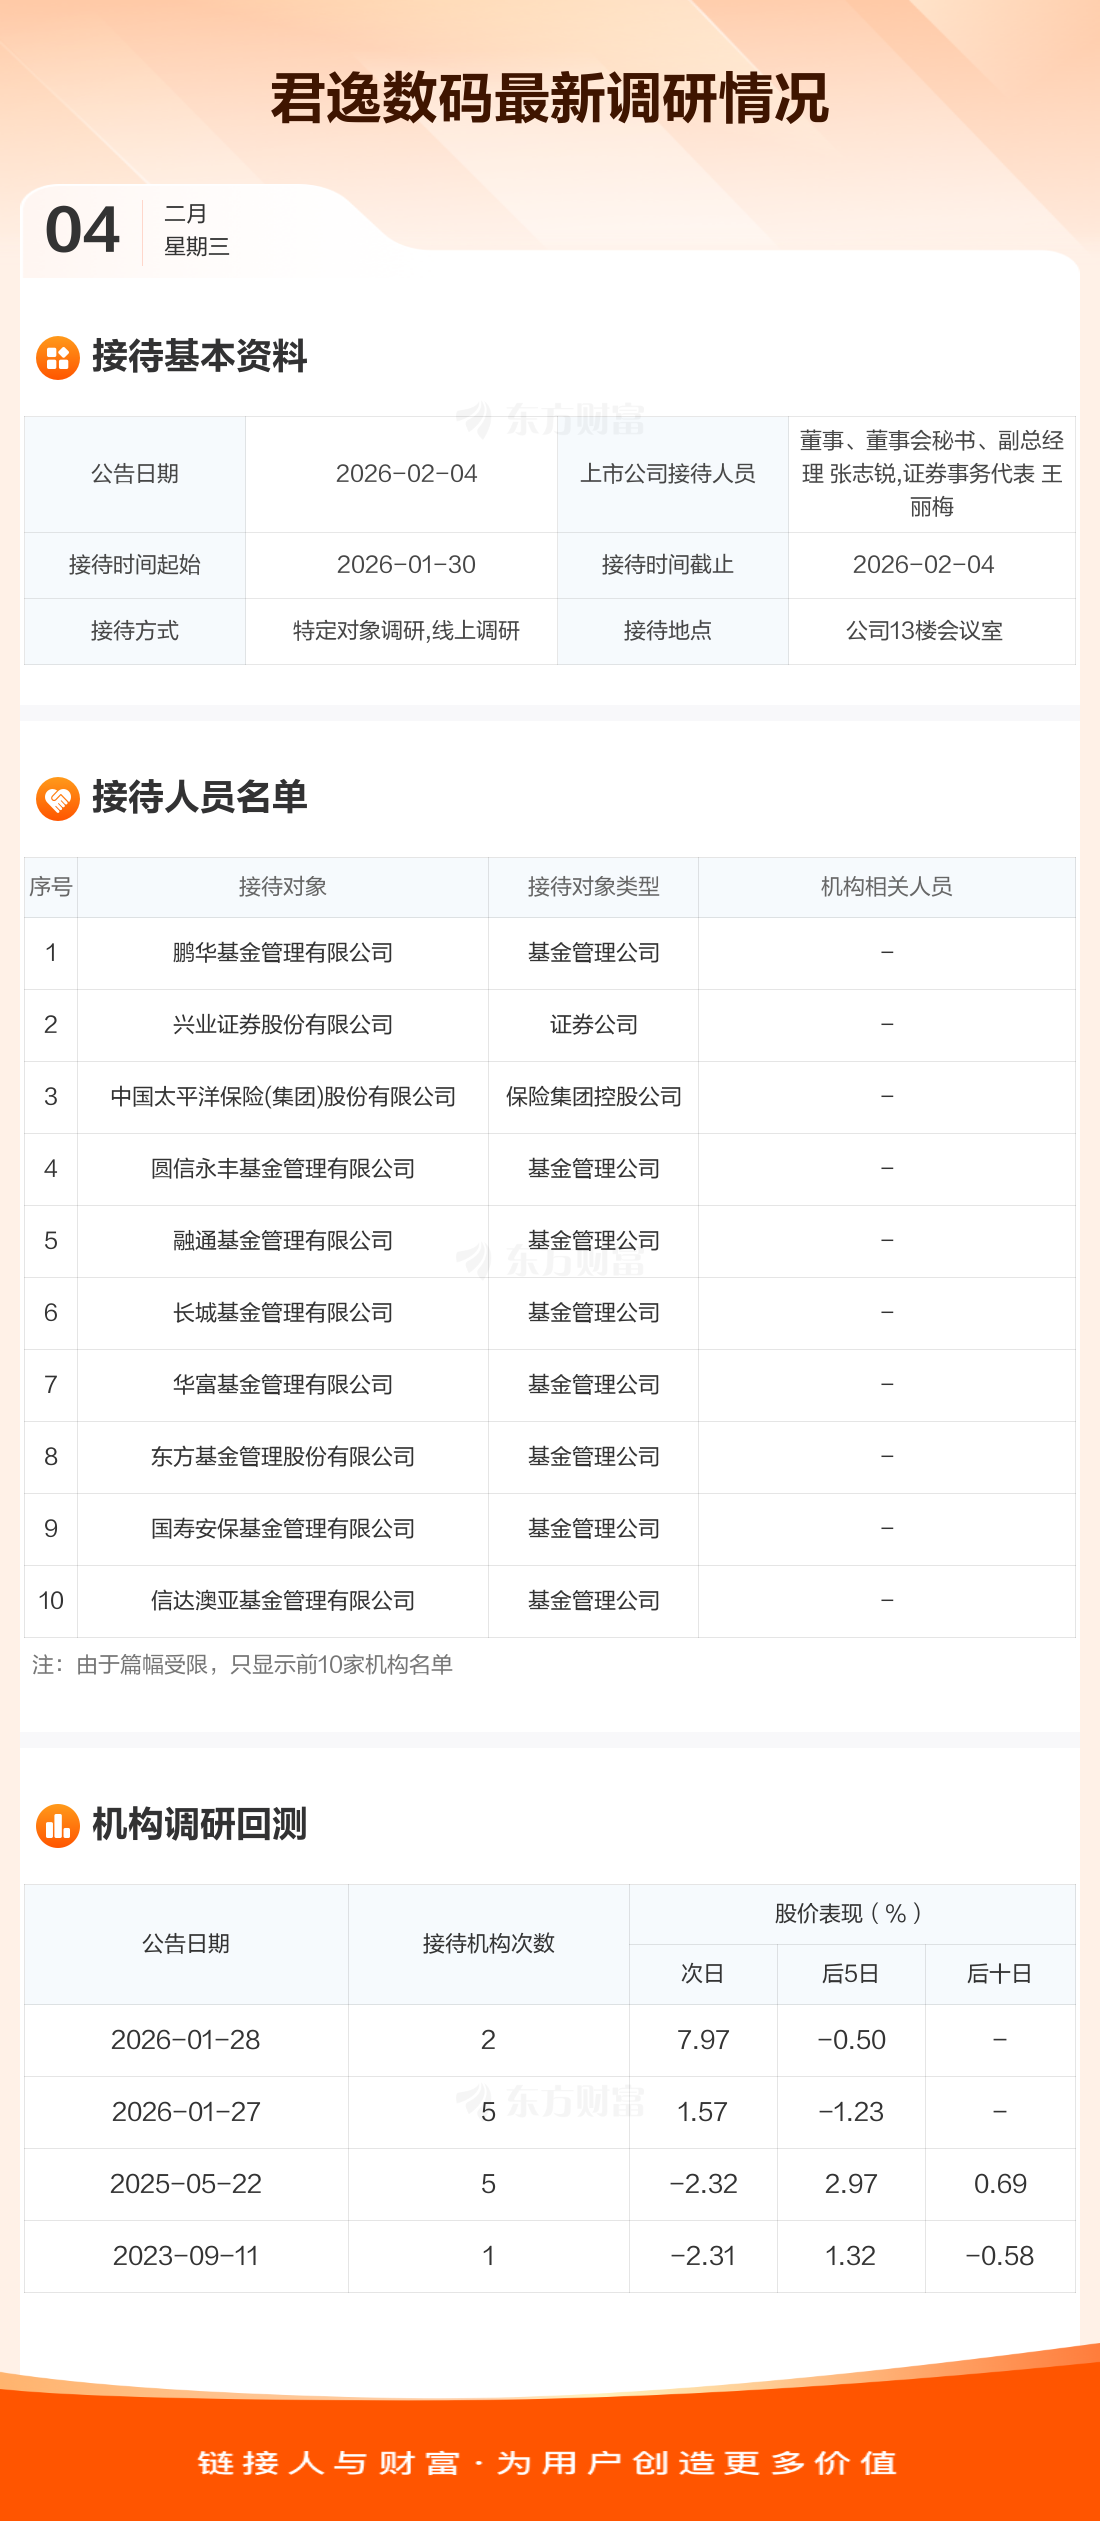The height and width of the screenshot is (2522, 1100).
Task: Select the 接待对象类型 column header
Action: [x=593, y=887]
